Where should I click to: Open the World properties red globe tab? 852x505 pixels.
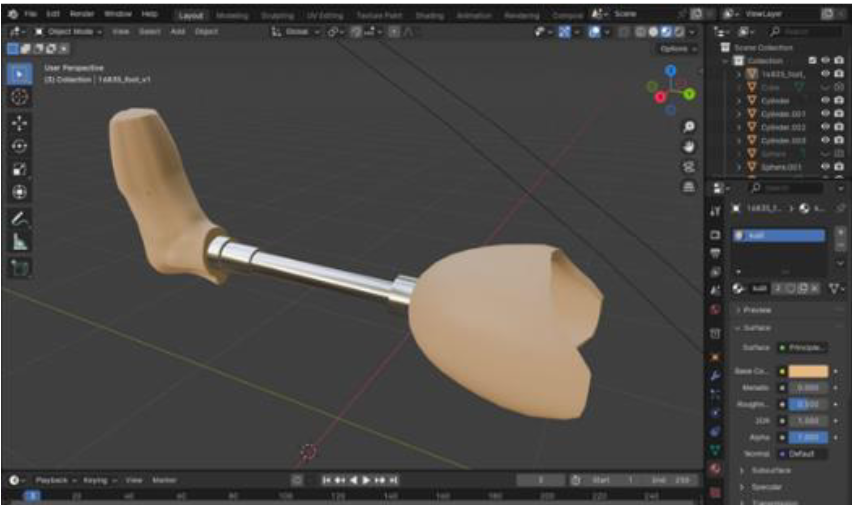tap(715, 309)
